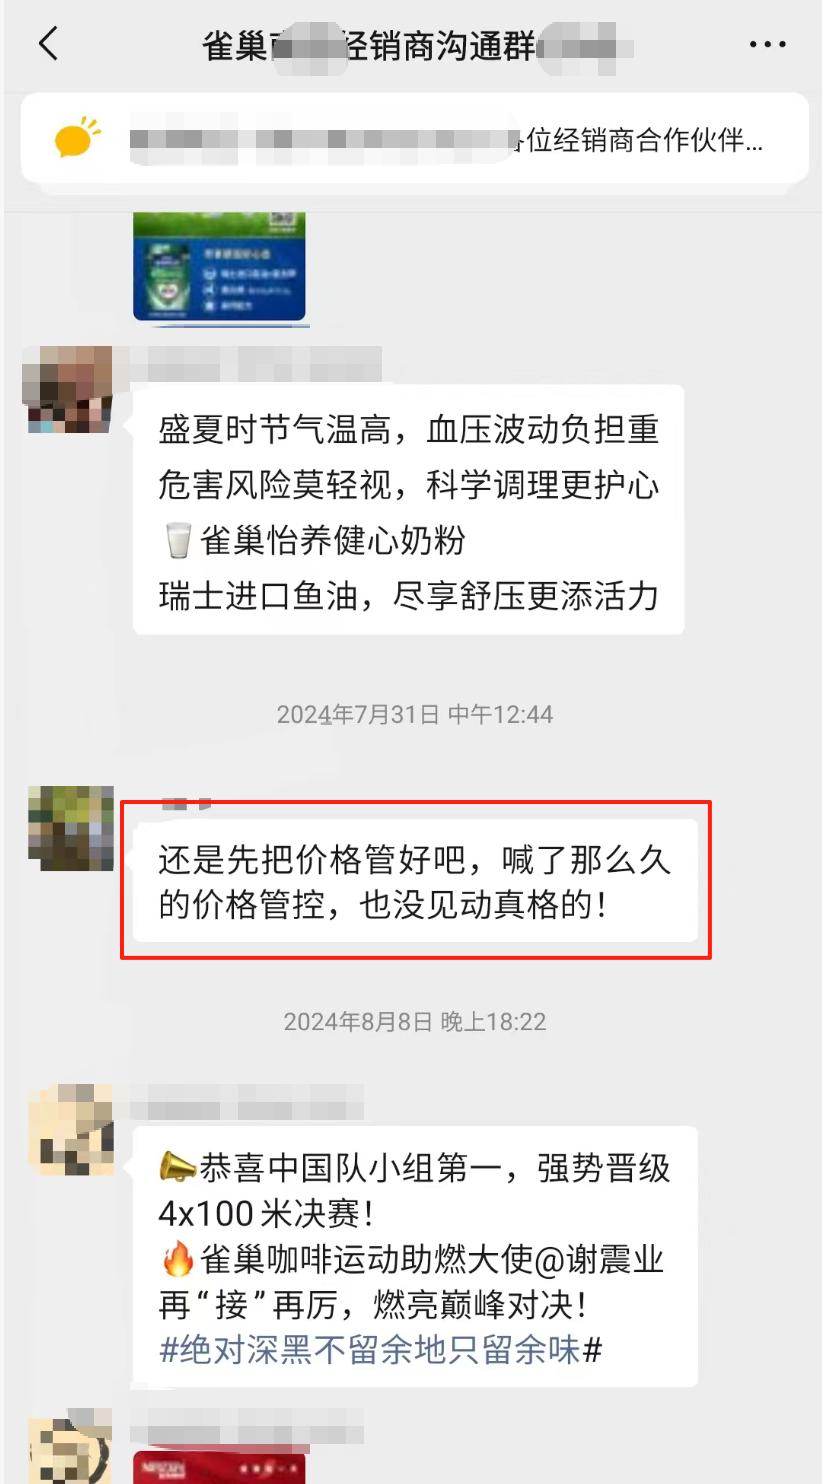Tap the fire emoji before 雀巢咖啡
Screen dimensions: 822x1484
[177, 1259]
